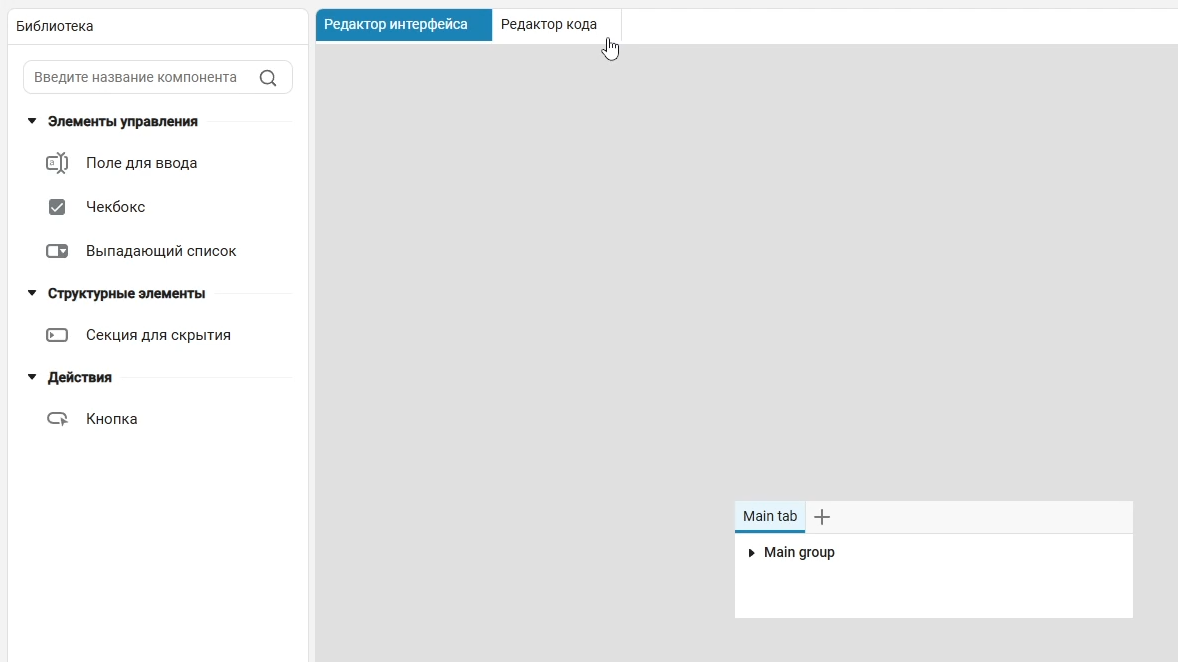Screen dimensions: 1178x662
Task: Collapse the Действия category arrow
Action: pyautogui.click(x=32, y=377)
